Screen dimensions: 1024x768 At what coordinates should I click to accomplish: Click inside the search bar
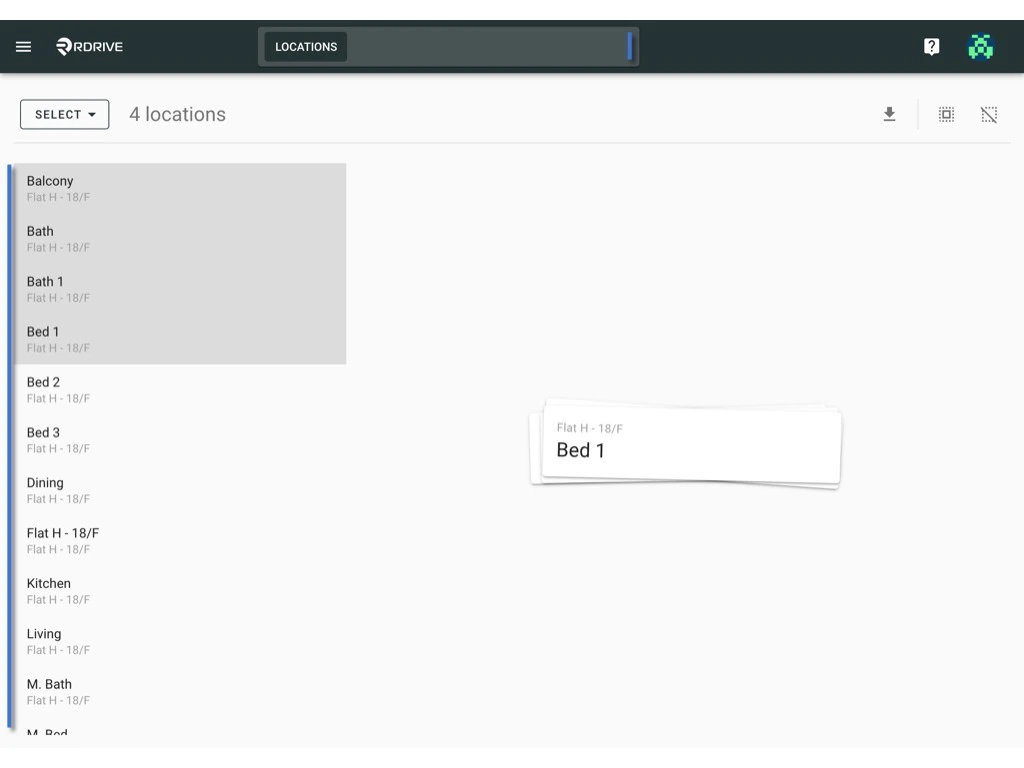point(480,46)
